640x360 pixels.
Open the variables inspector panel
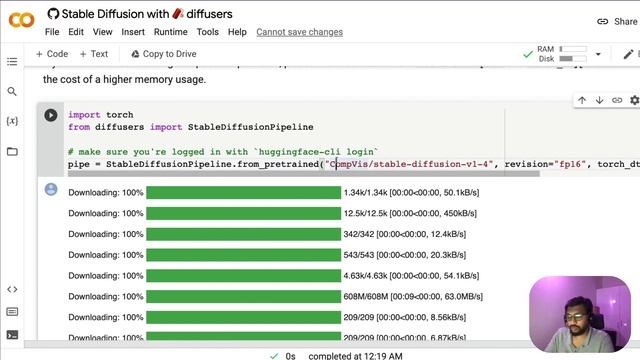[x=12, y=121]
